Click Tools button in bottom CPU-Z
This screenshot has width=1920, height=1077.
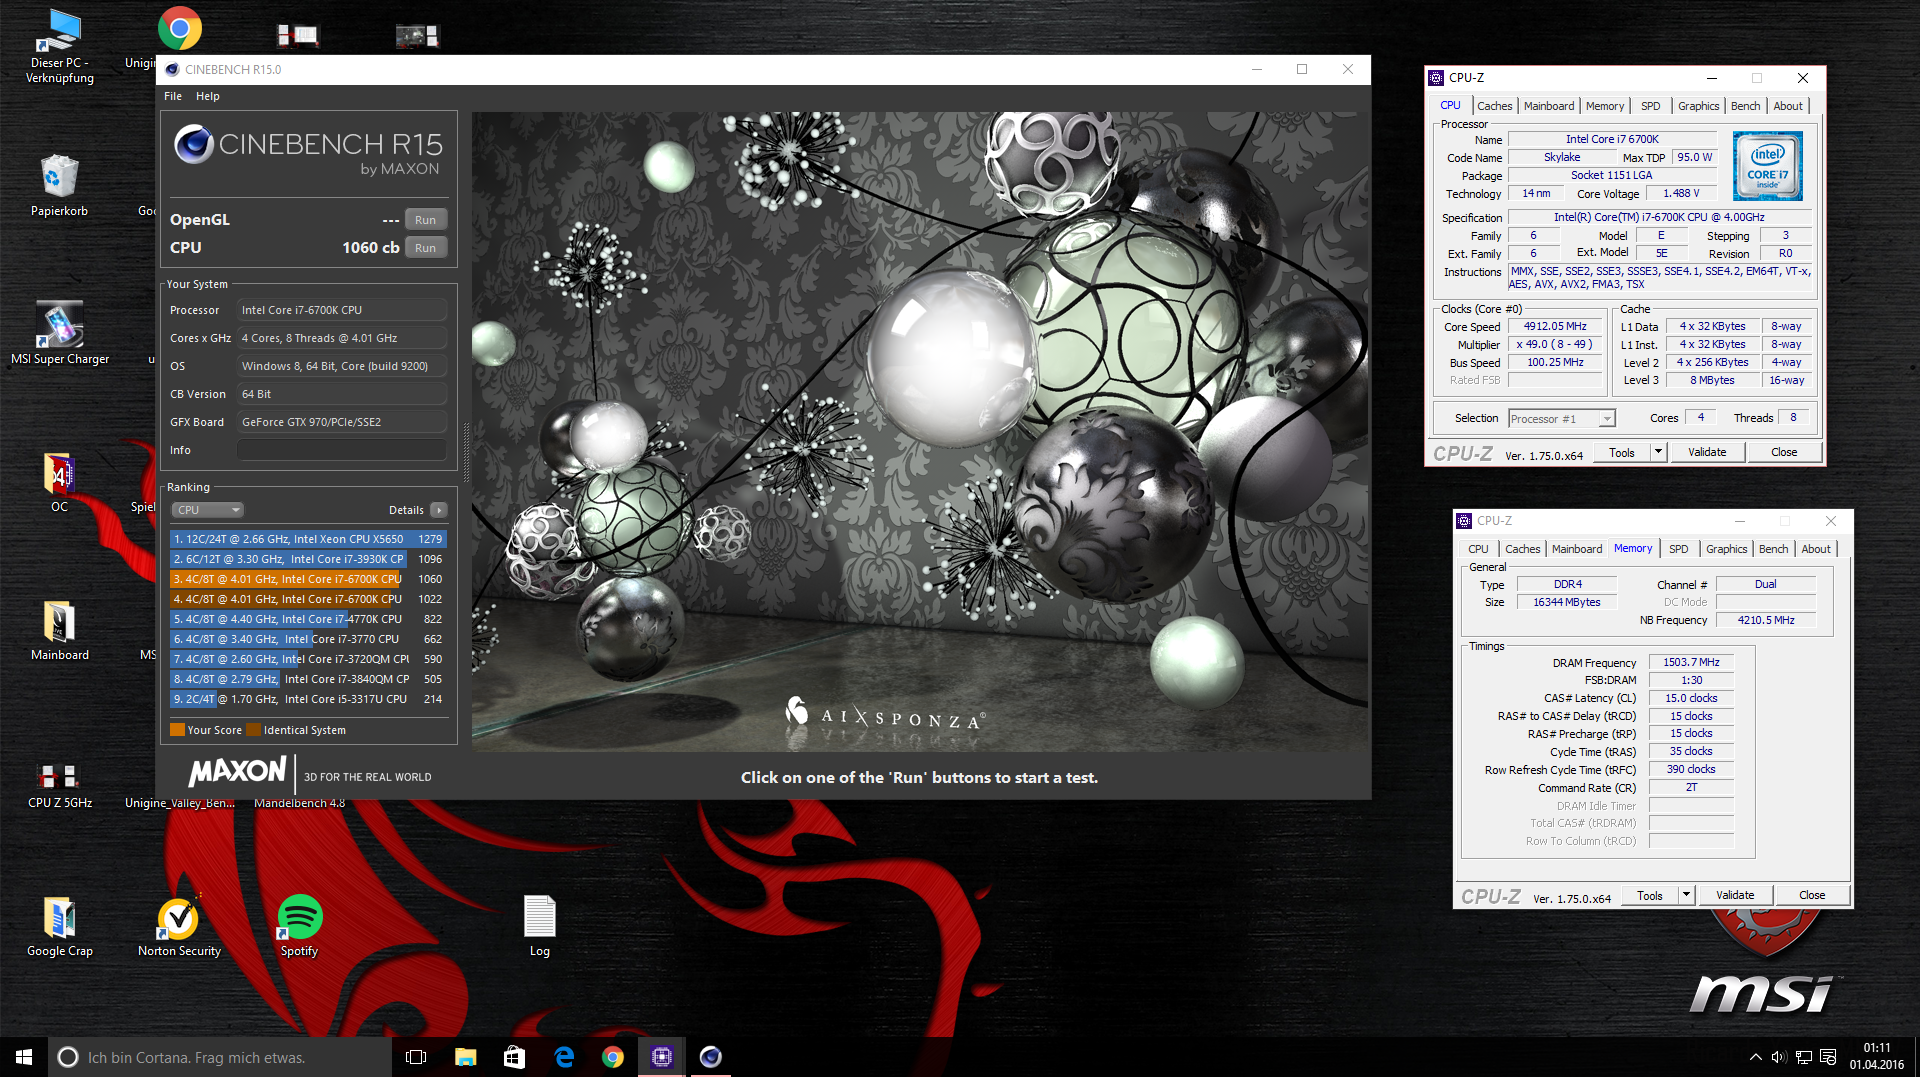pos(1650,896)
